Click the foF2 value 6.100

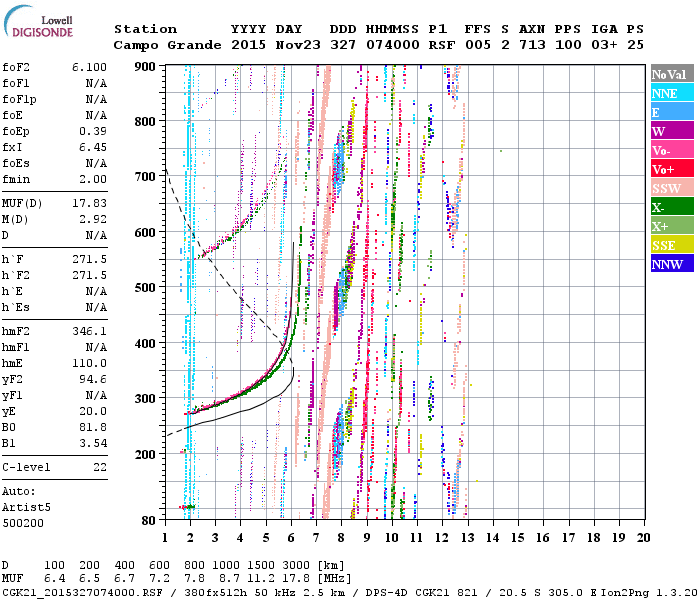pyautogui.click(x=89, y=67)
